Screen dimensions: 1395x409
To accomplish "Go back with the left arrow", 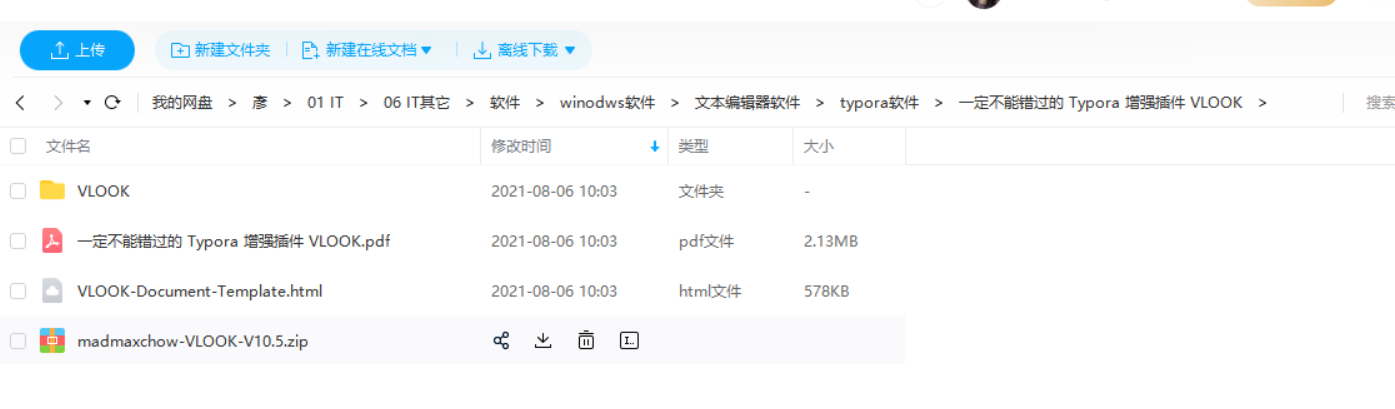I will tap(21, 102).
